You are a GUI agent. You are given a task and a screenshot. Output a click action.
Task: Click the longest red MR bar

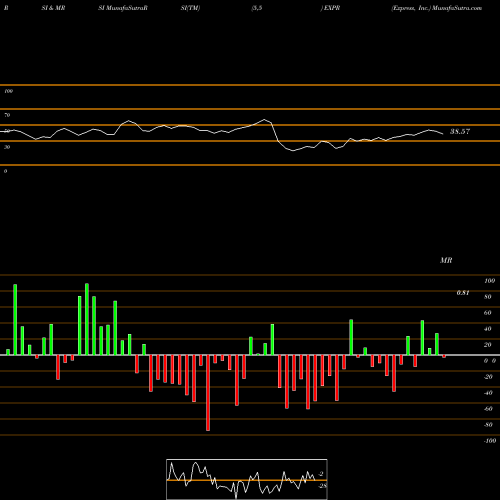click(x=208, y=393)
